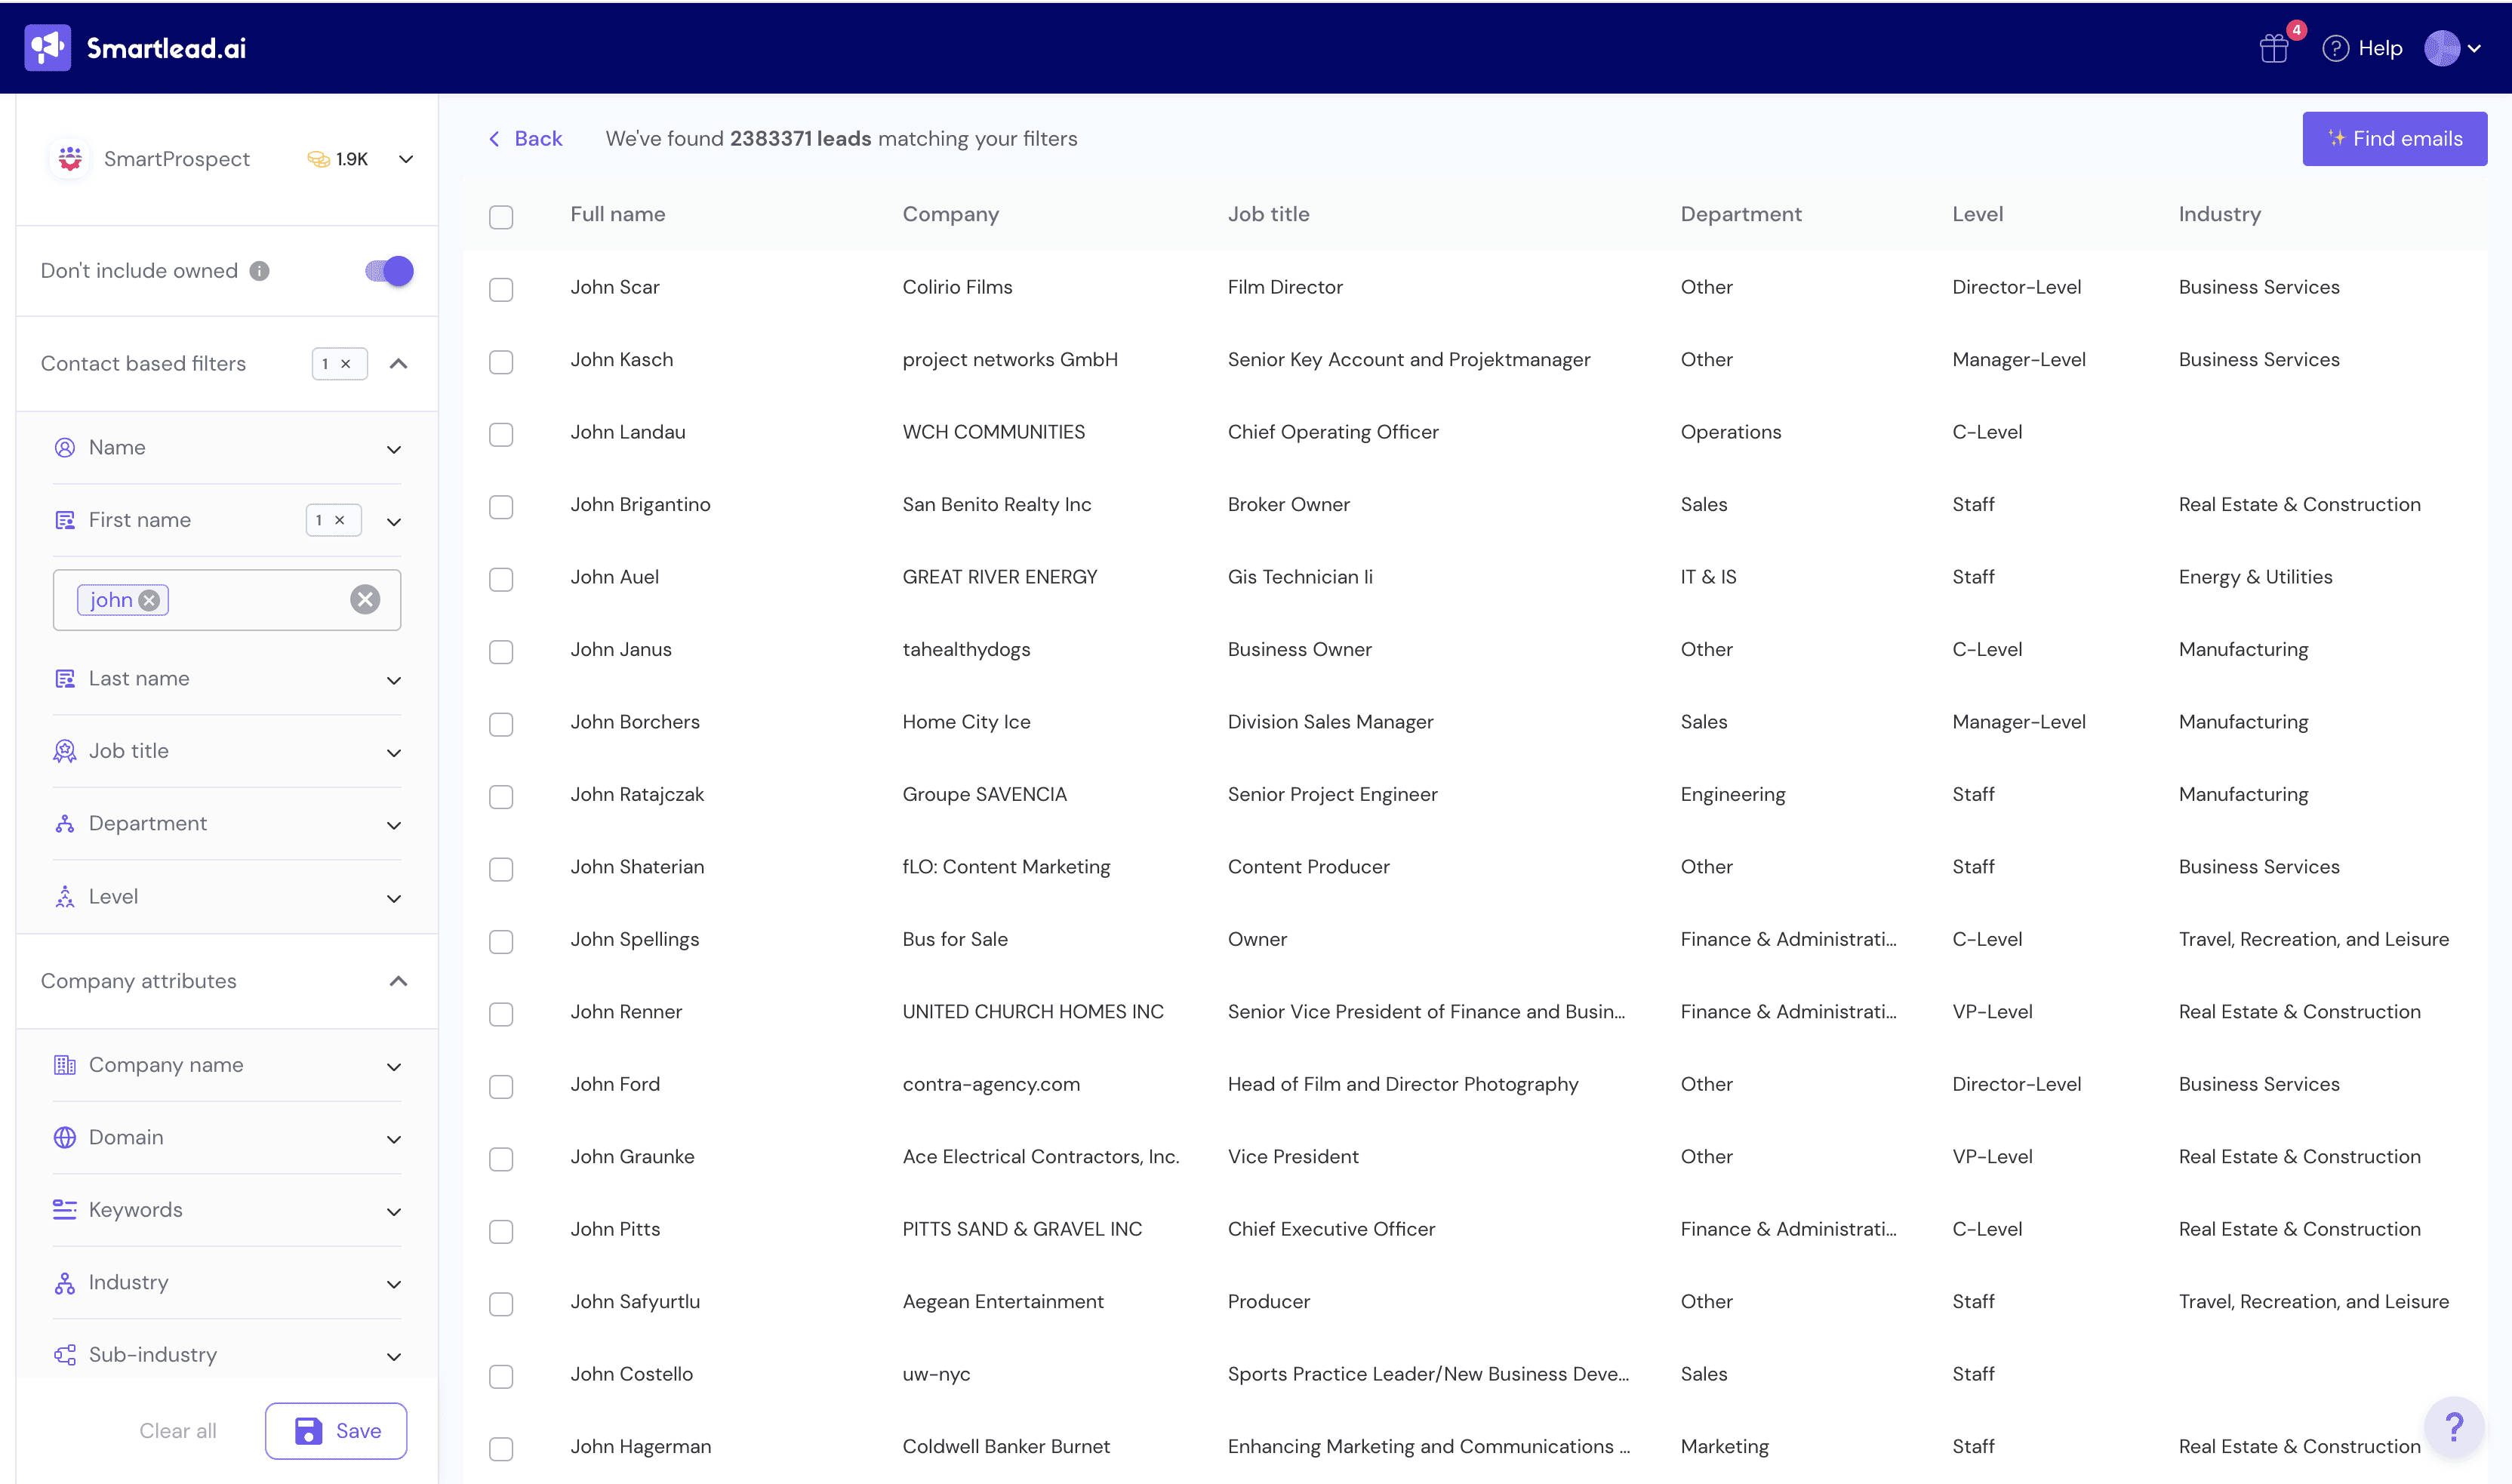Check the select-all leads checkbox
This screenshot has height=1484, width=2512.
click(x=501, y=216)
